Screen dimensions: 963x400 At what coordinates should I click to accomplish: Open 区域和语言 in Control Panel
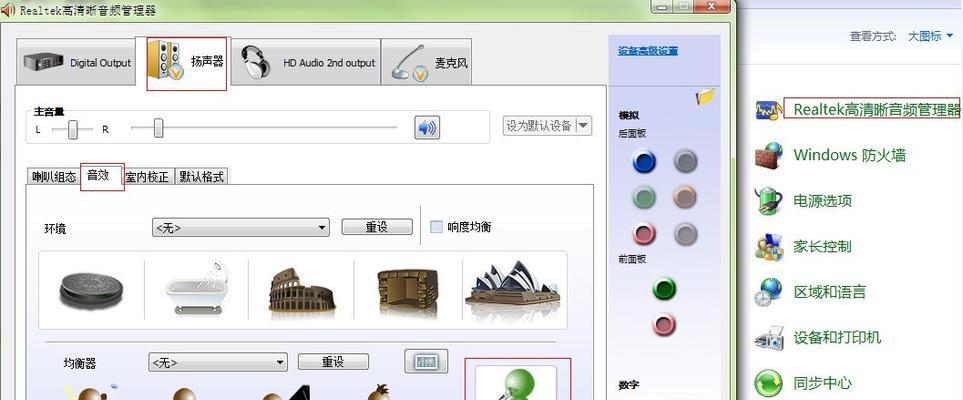[829, 292]
